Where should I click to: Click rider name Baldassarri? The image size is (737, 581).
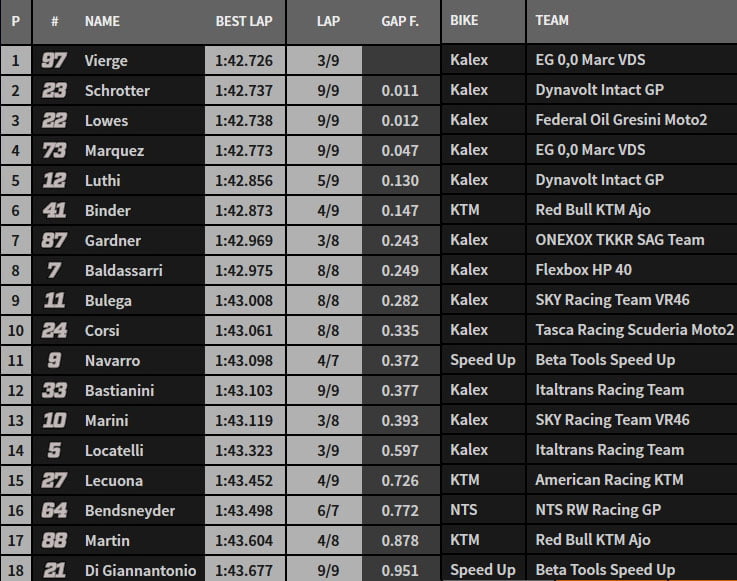(123, 270)
